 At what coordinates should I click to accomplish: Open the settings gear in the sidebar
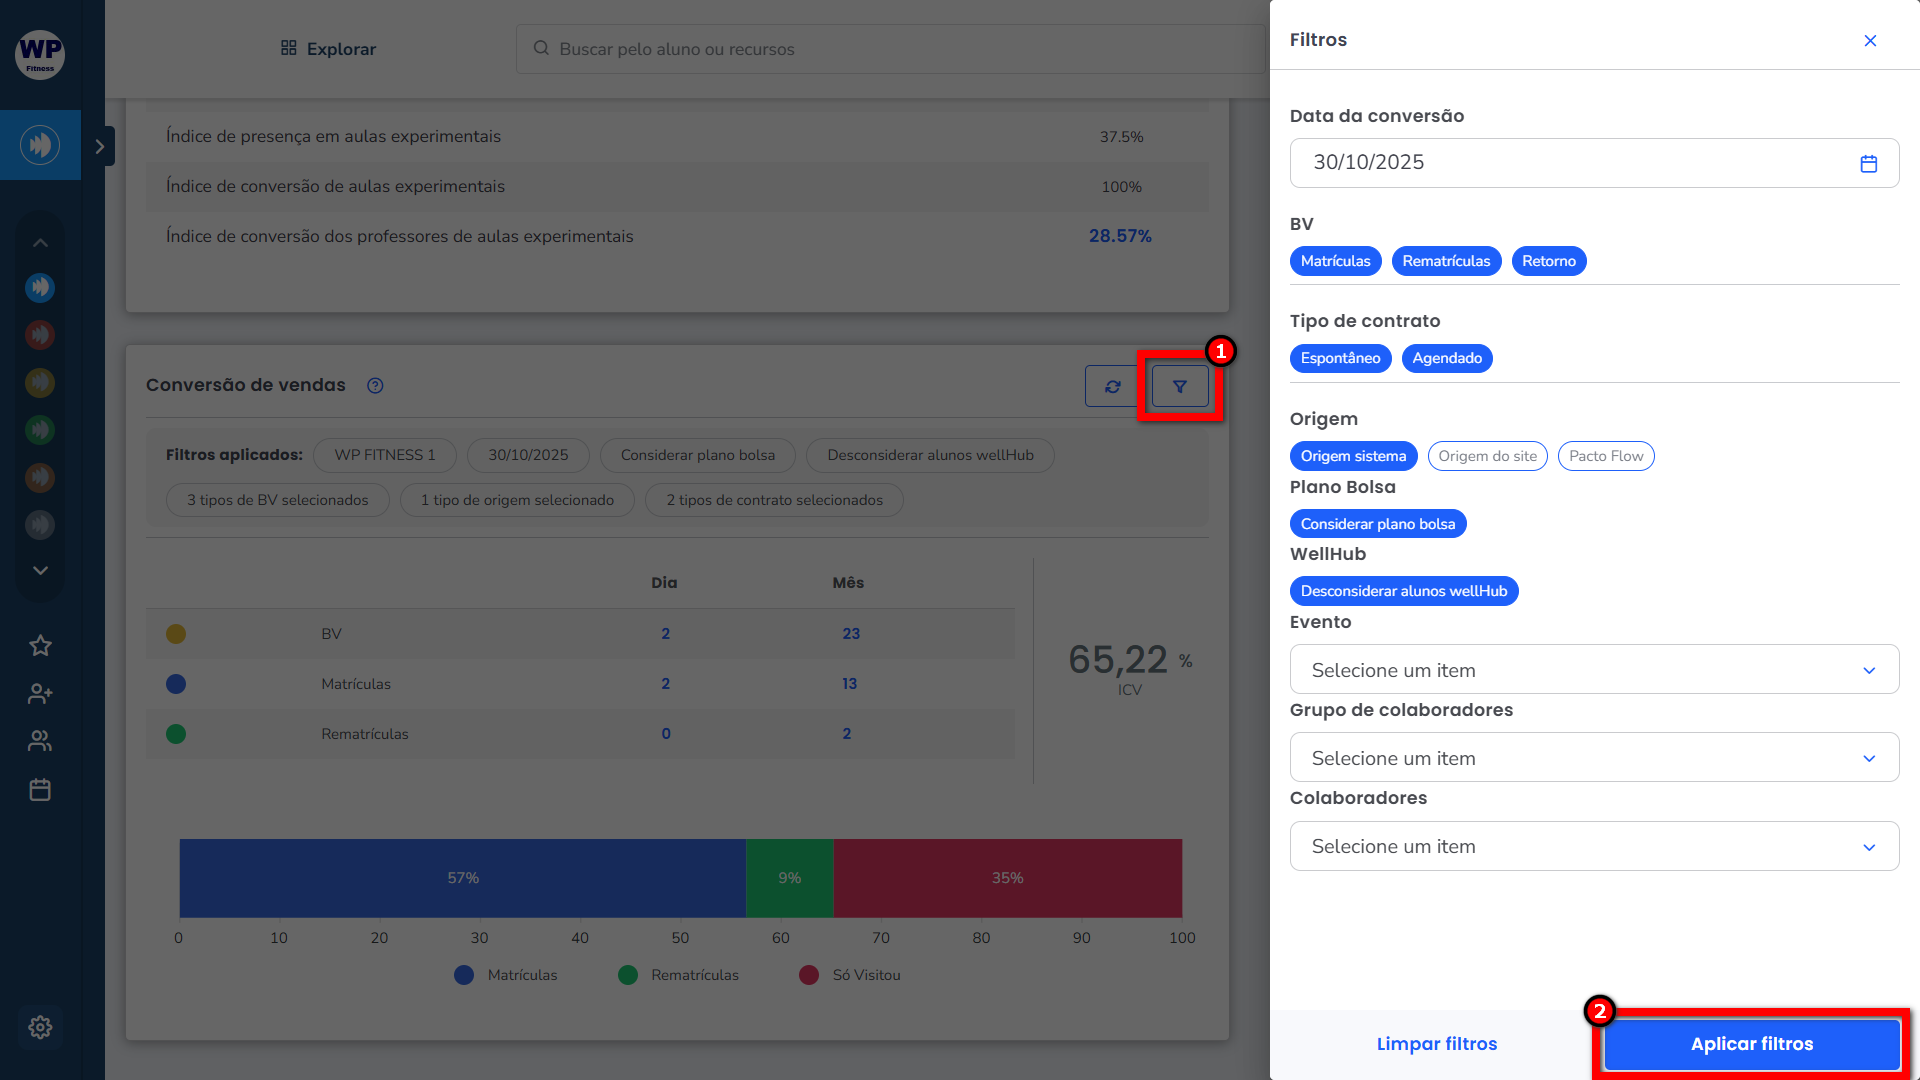40,1027
